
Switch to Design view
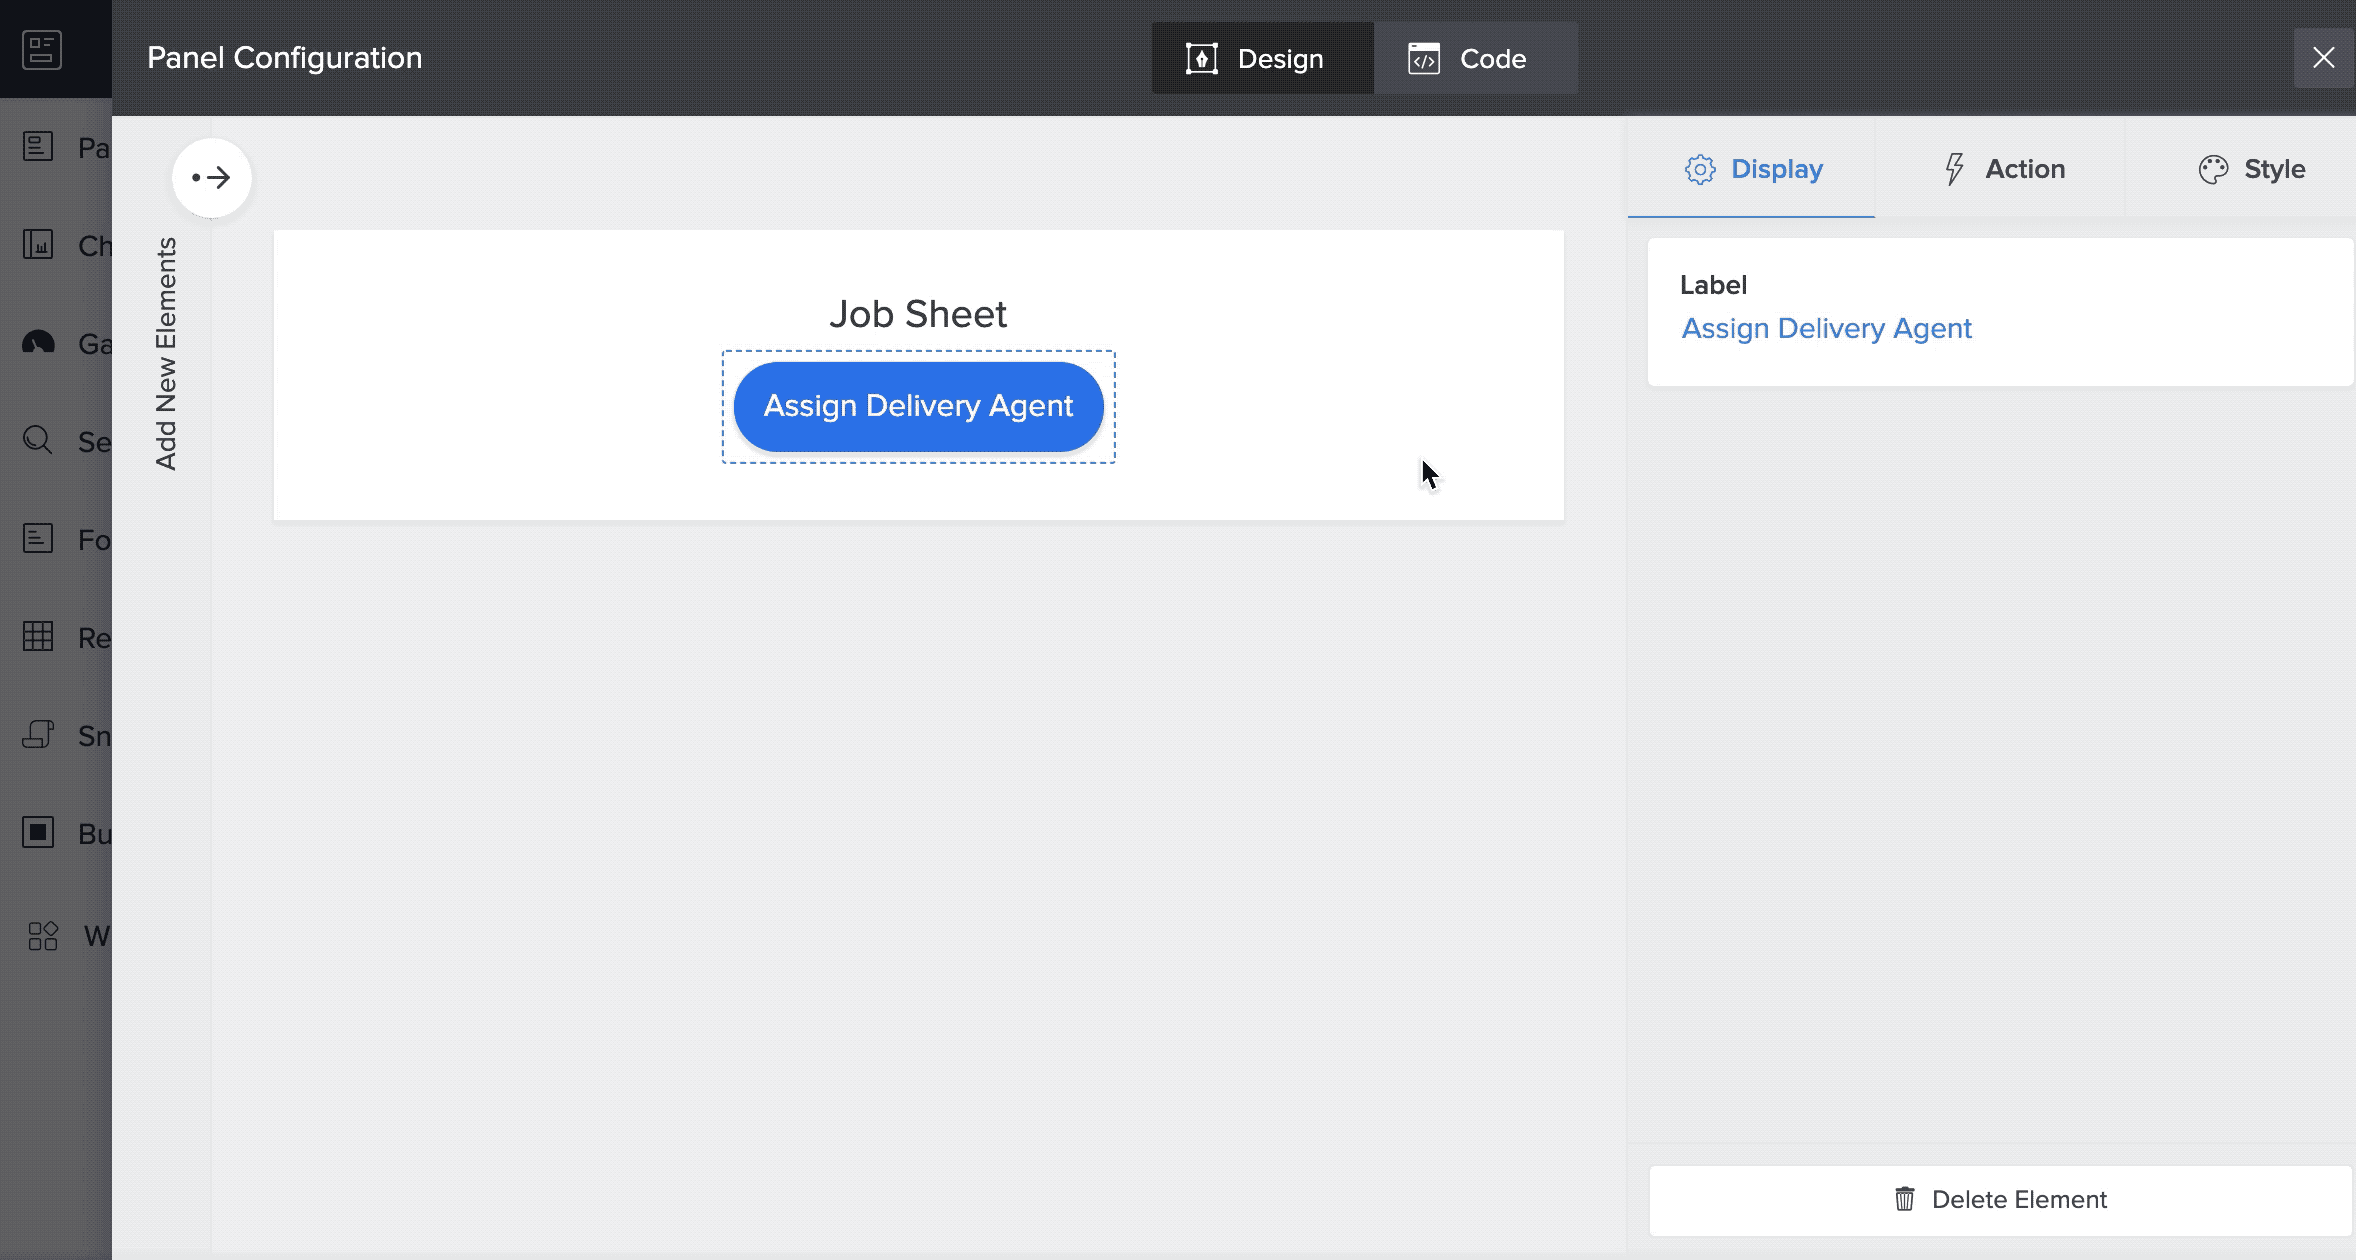(1262, 58)
